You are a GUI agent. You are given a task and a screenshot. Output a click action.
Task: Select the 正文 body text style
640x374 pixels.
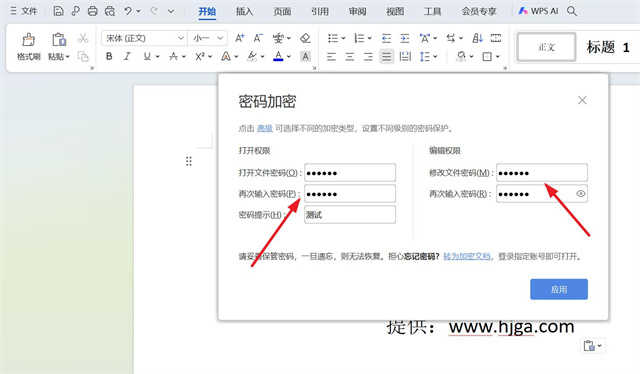[x=547, y=47]
